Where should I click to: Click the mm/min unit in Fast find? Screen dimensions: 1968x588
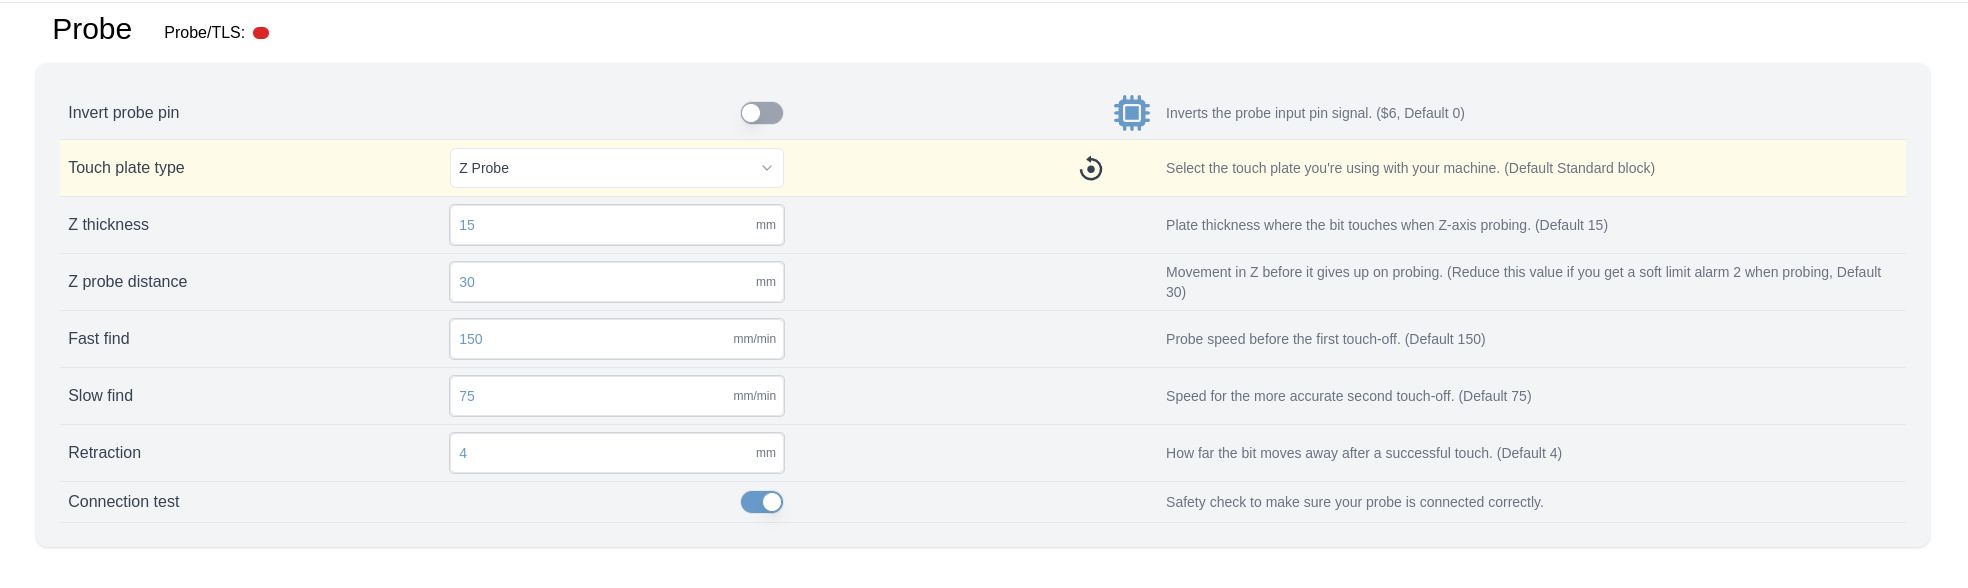[755, 339]
